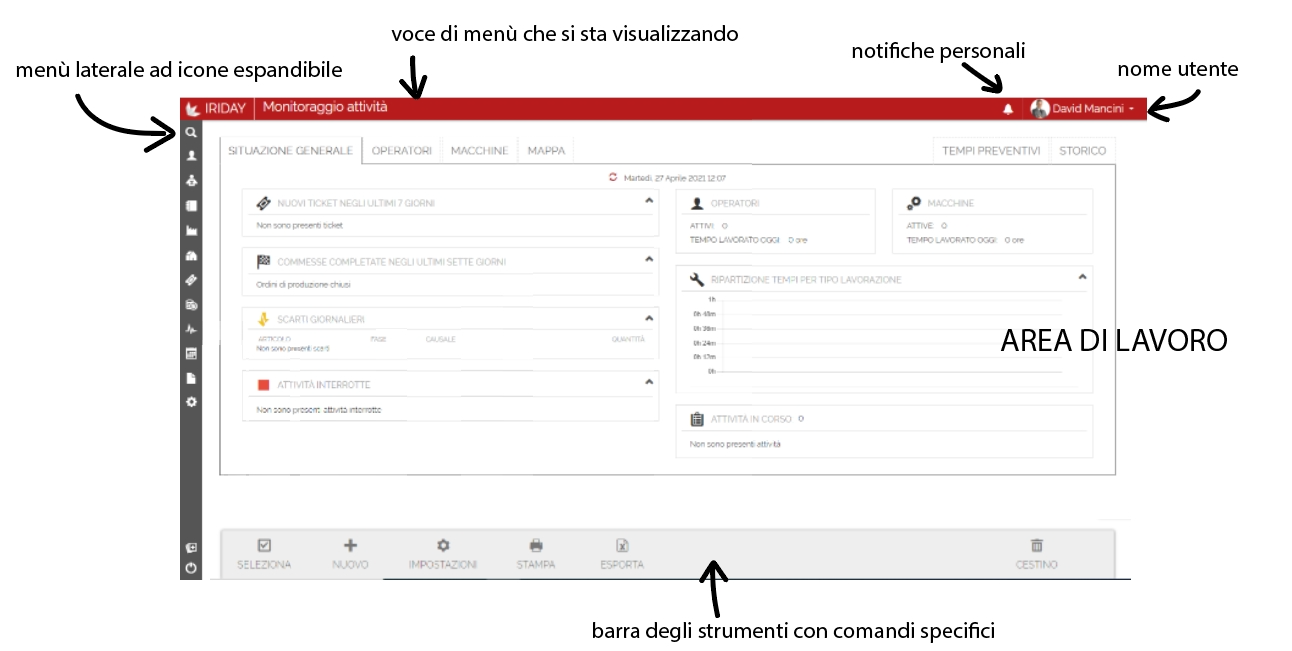Screen dimensions: 1292x651
Task: Click the power logout icon in sidebar
Action: click(191, 568)
